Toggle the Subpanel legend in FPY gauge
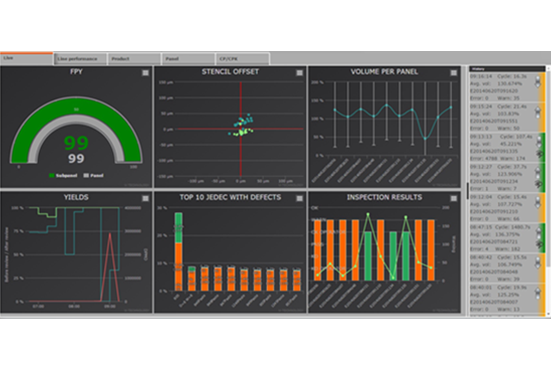This screenshot has width=551, height=370. 63,175
